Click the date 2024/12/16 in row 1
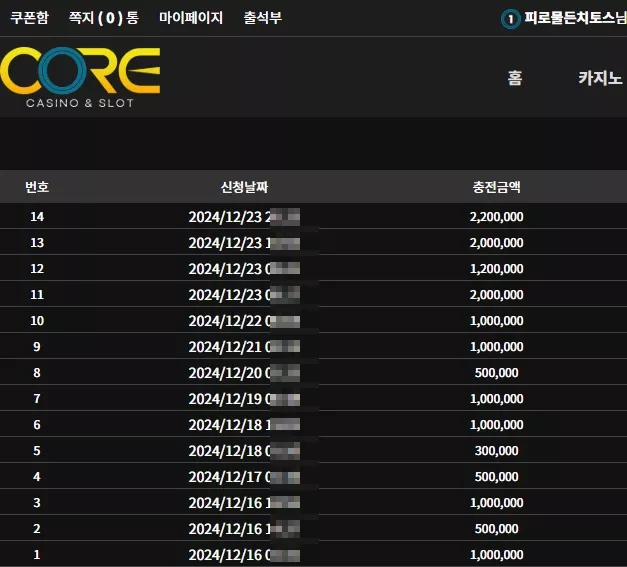 tap(225, 555)
